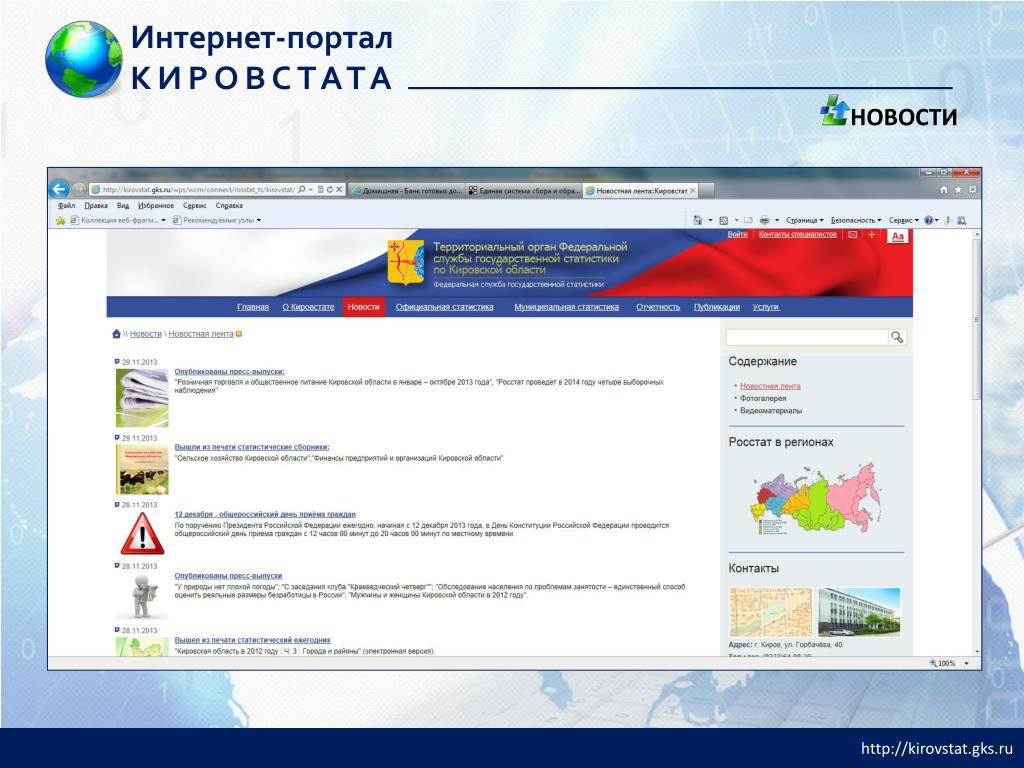This screenshot has height=768, width=1024.
Task: Click the Kirov coat of arms logo
Action: 406,263
